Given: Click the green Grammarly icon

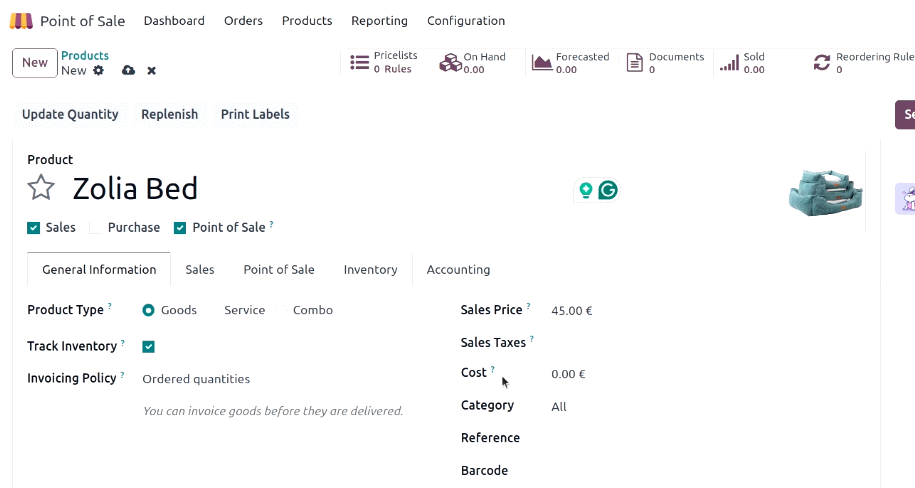Looking at the screenshot, I should (x=608, y=190).
